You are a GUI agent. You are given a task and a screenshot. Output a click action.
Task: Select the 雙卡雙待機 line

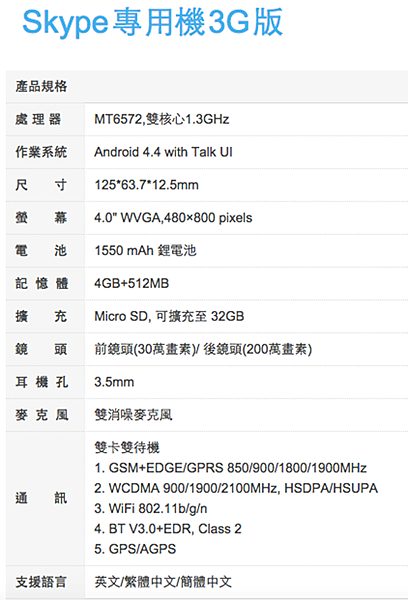[127, 448]
